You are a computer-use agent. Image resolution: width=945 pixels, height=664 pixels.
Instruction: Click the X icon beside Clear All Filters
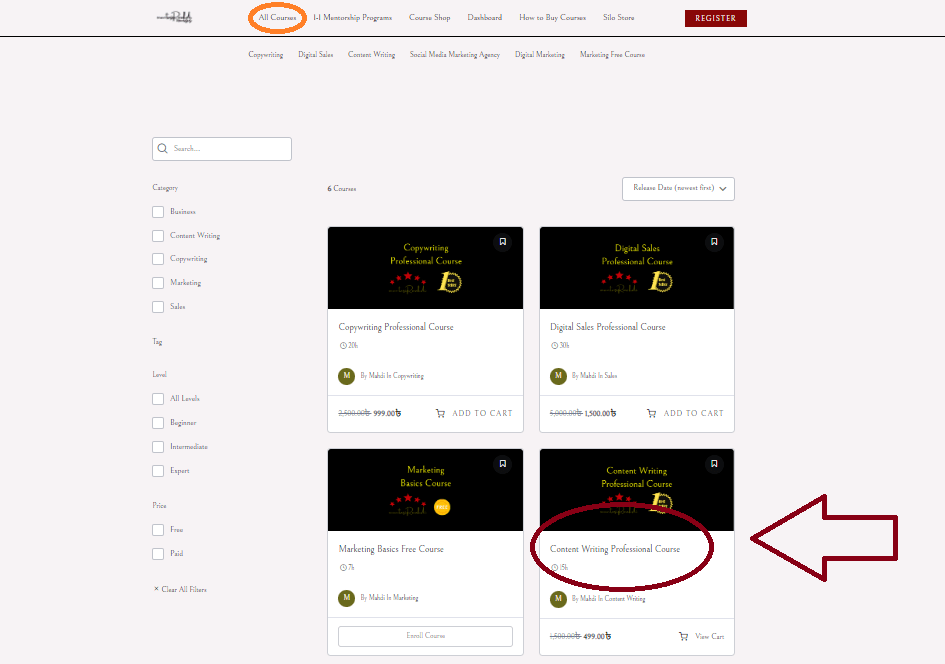click(156, 589)
